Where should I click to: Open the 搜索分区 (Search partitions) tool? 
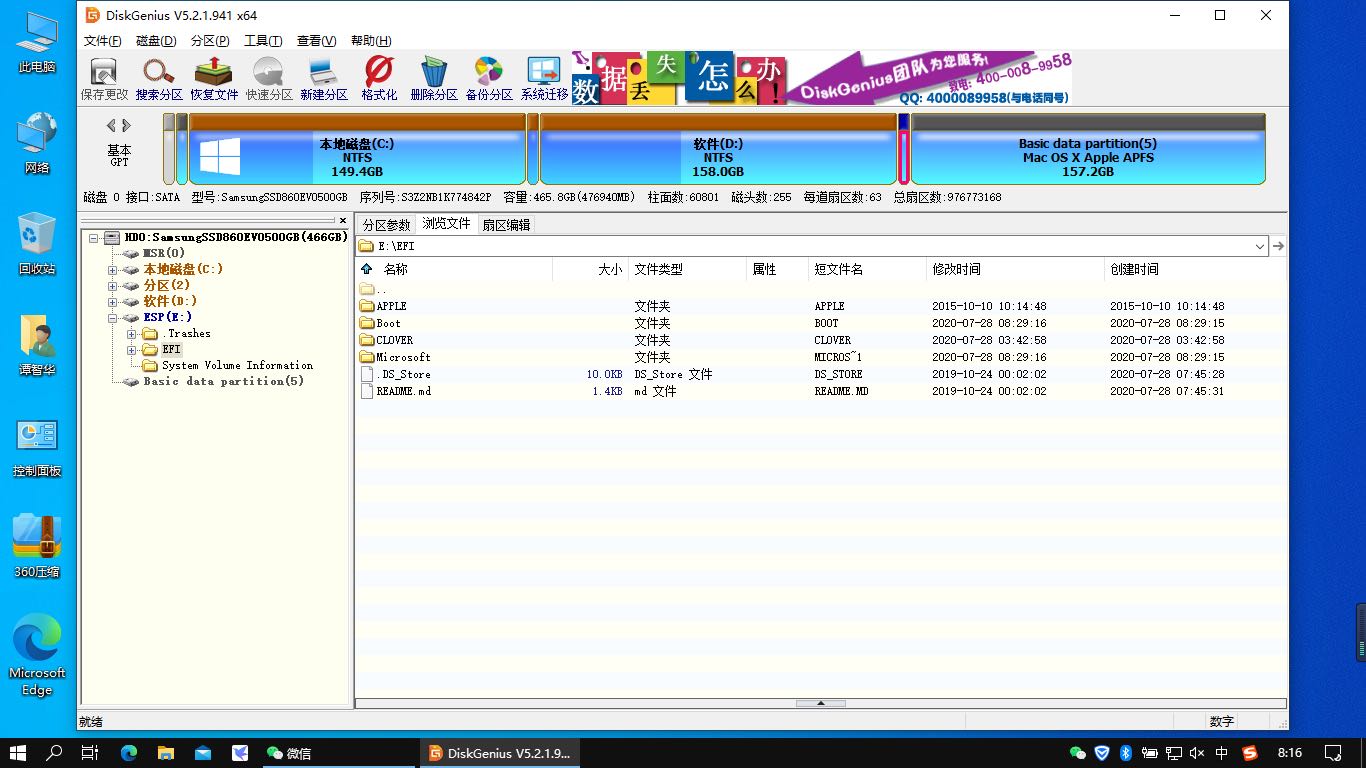159,79
